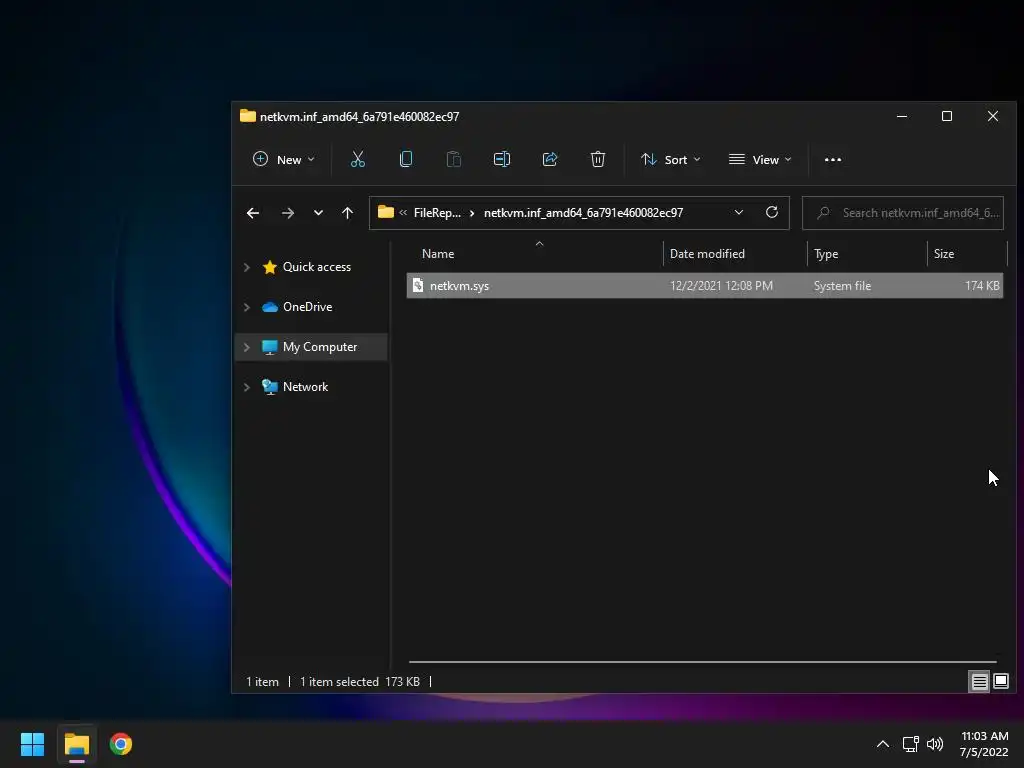Expand the Network tree node
This screenshot has height=768, width=1024.
pyautogui.click(x=247, y=387)
